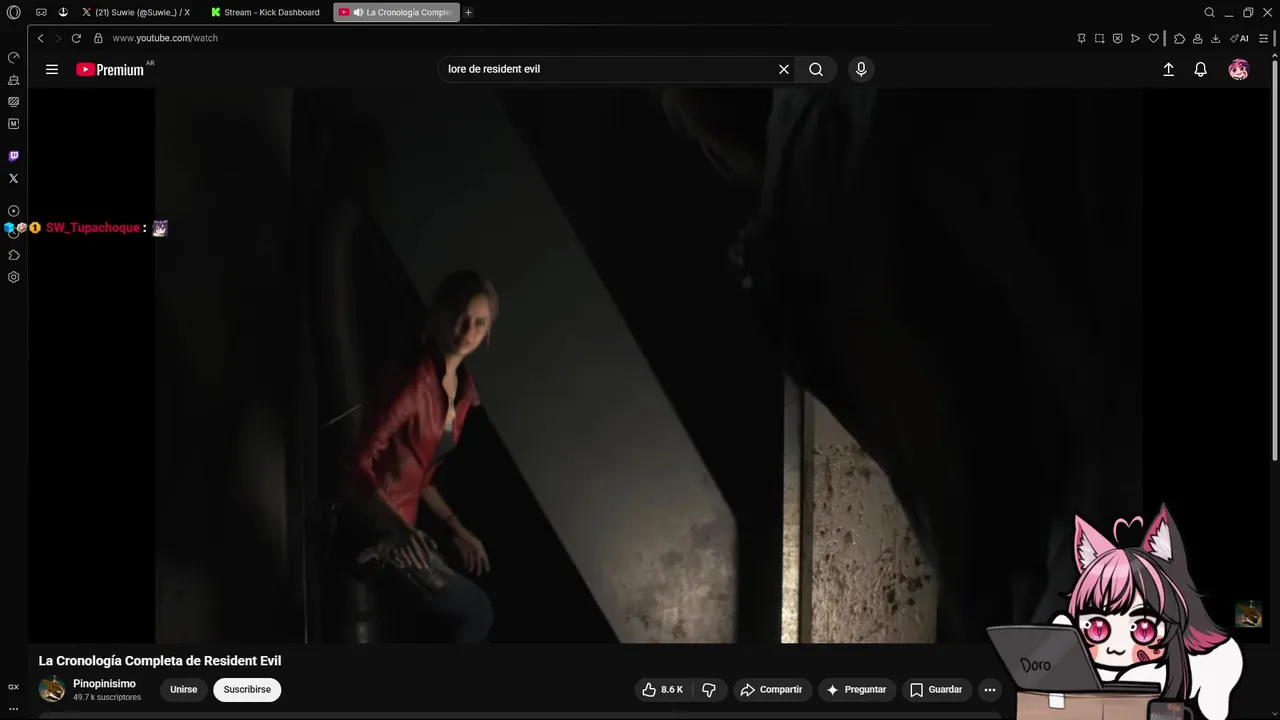Switch to the Stream - Kick Dashboard tab
Viewport: 1280px width, 720px height.
266,12
